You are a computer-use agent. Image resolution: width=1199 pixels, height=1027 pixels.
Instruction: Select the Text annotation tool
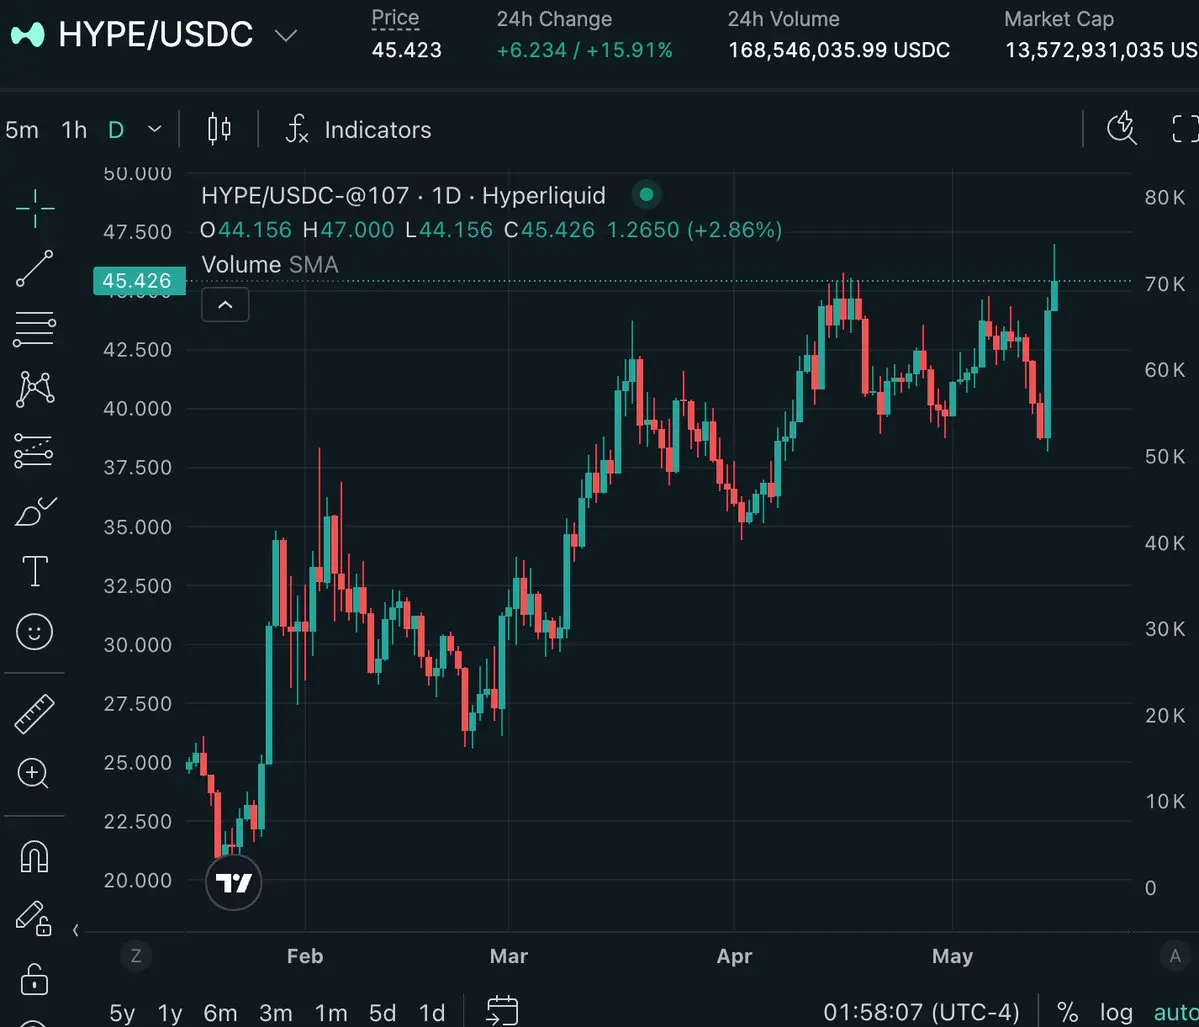pyautogui.click(x=34, y=571)
